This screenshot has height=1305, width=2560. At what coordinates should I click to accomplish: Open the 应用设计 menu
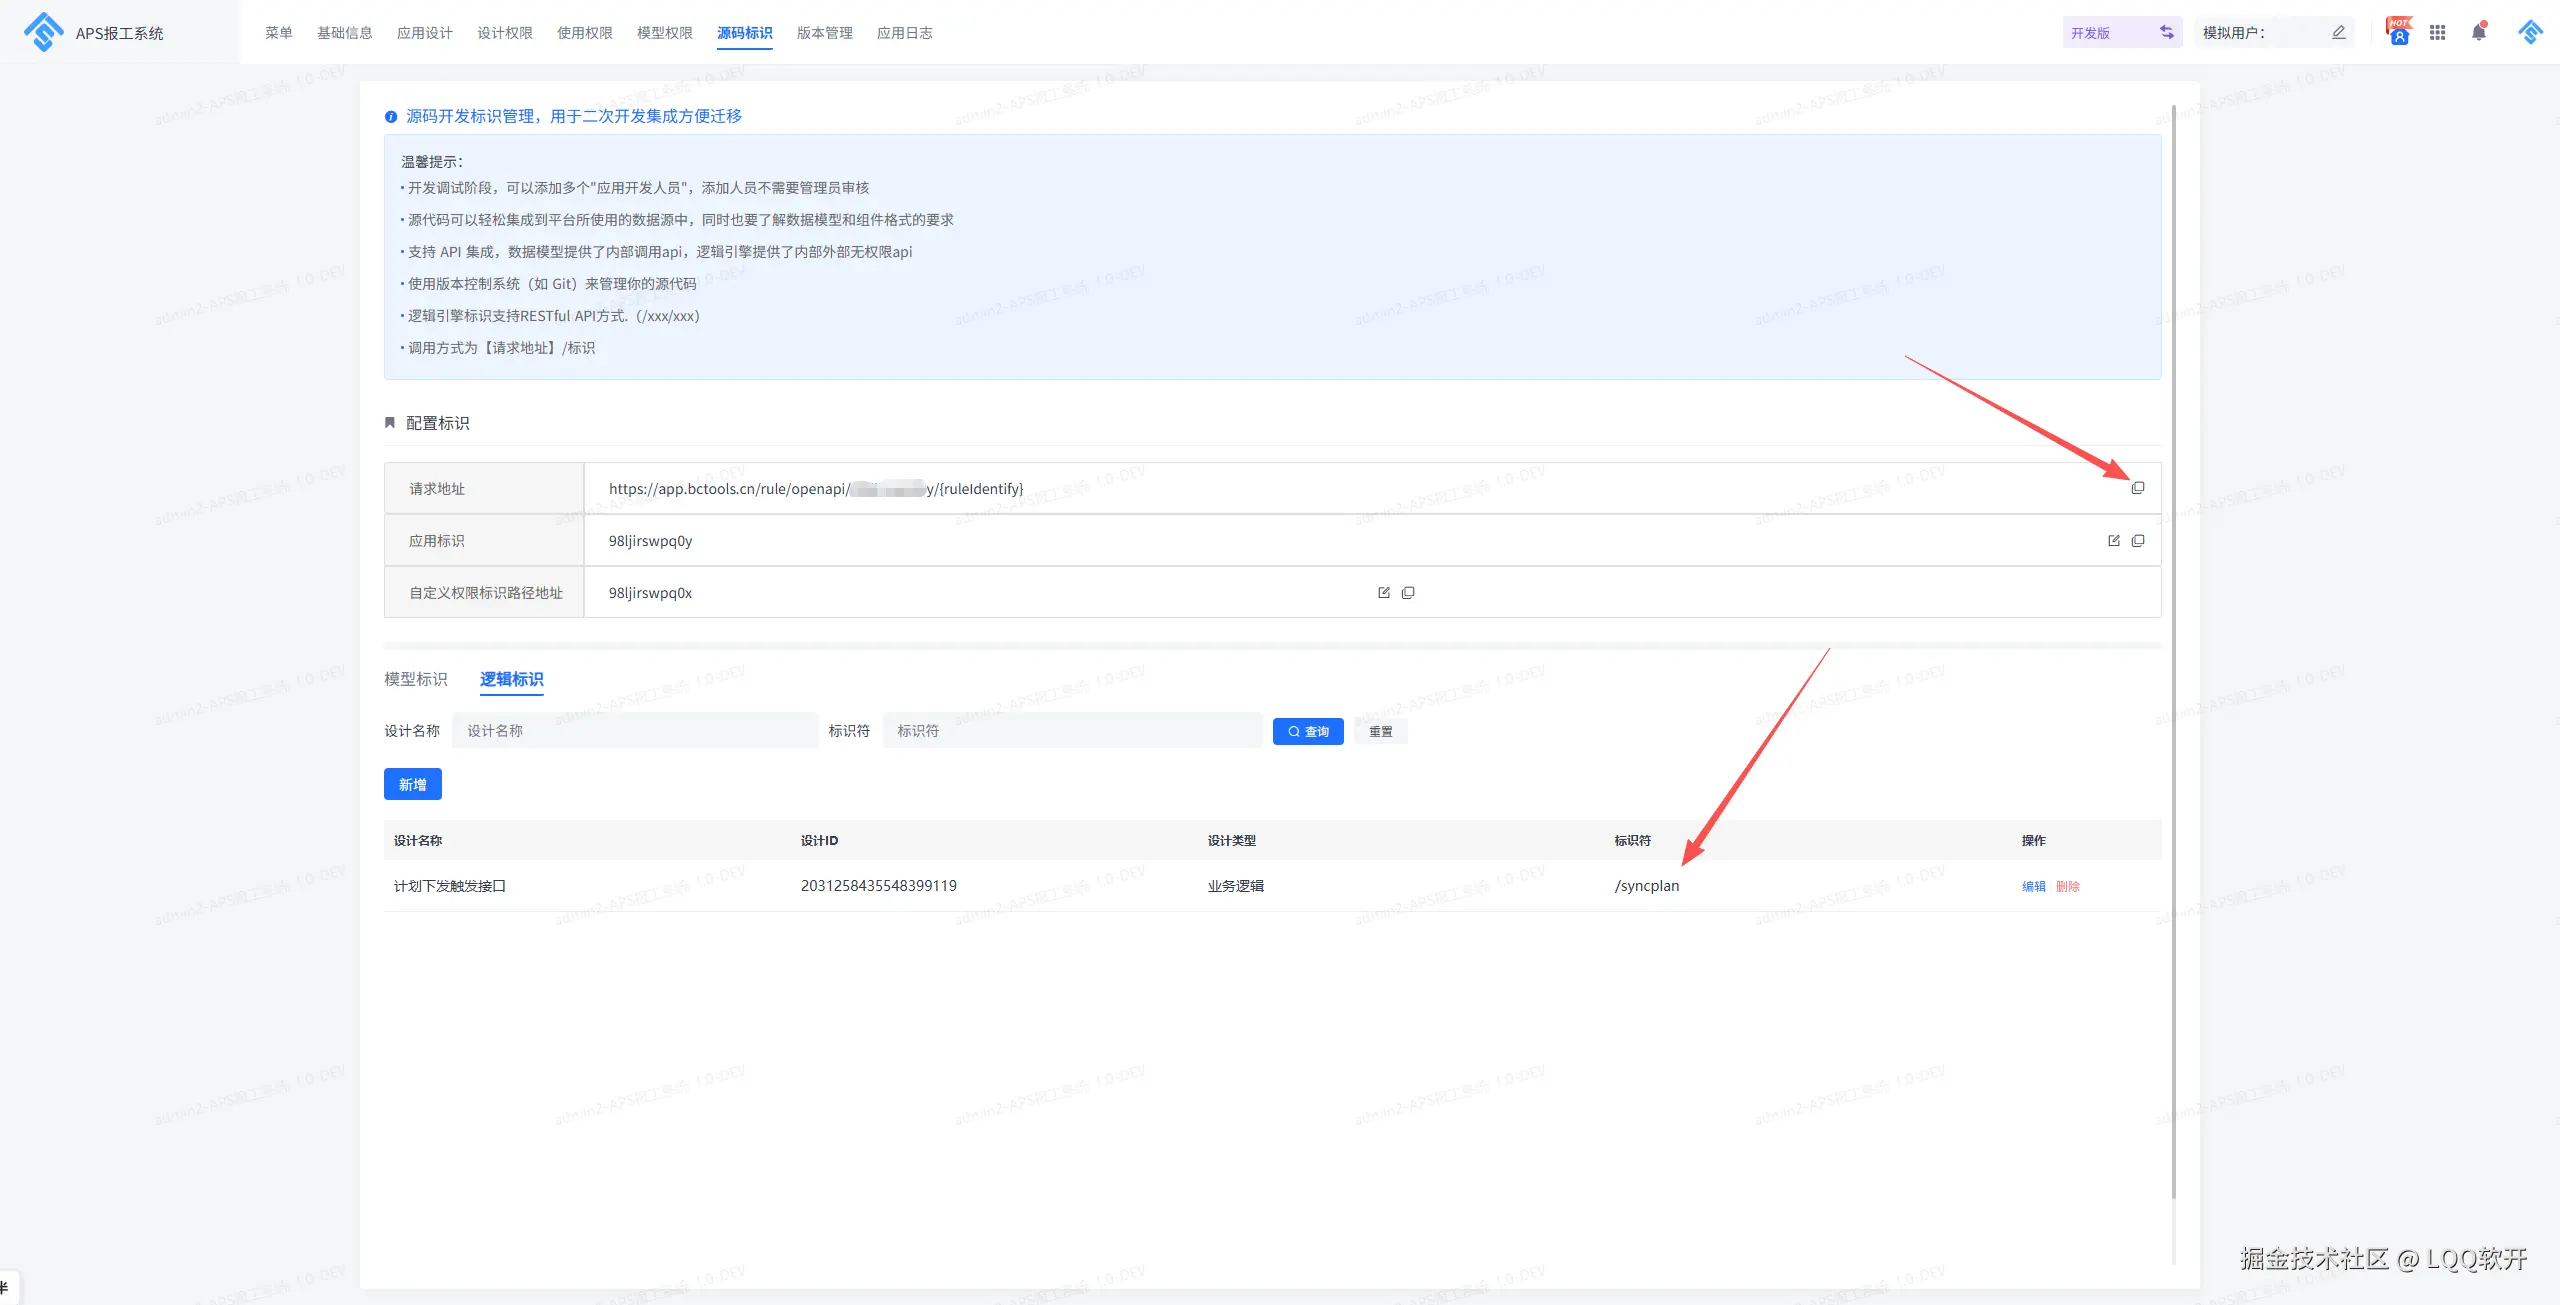coord(424,33)
